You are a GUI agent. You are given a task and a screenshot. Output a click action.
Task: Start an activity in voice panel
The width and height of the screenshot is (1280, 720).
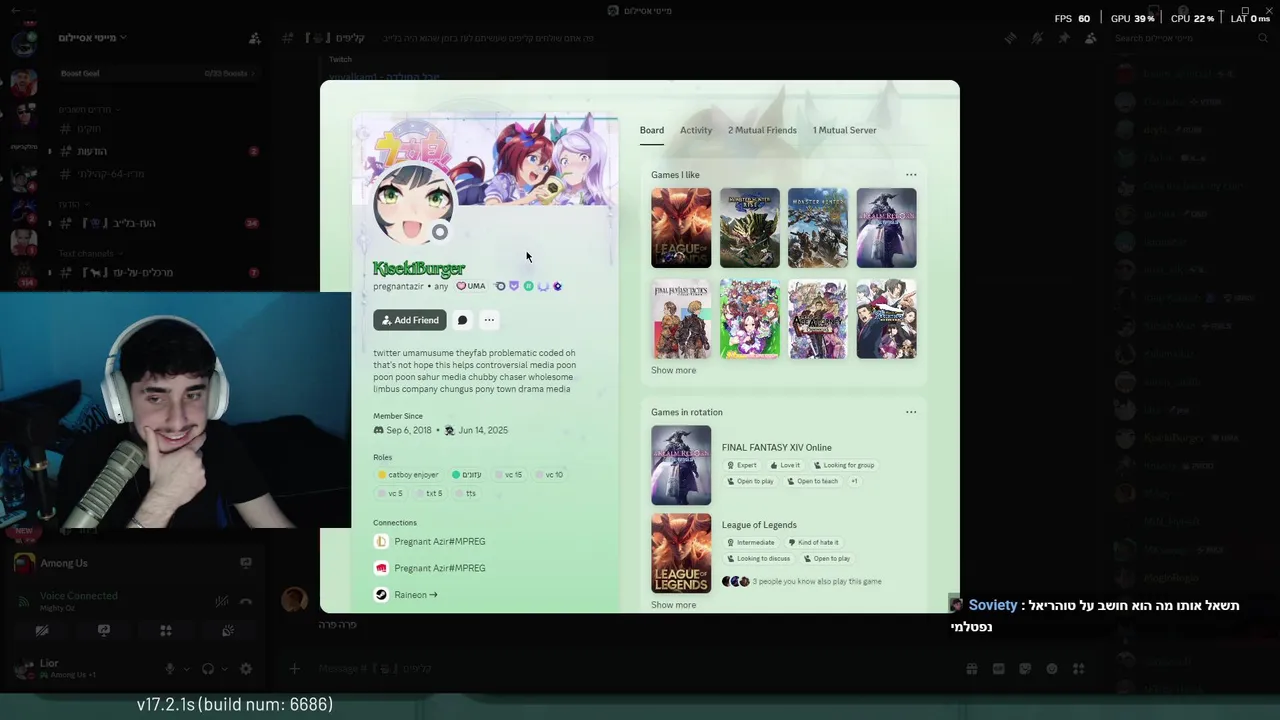point(166,631)
